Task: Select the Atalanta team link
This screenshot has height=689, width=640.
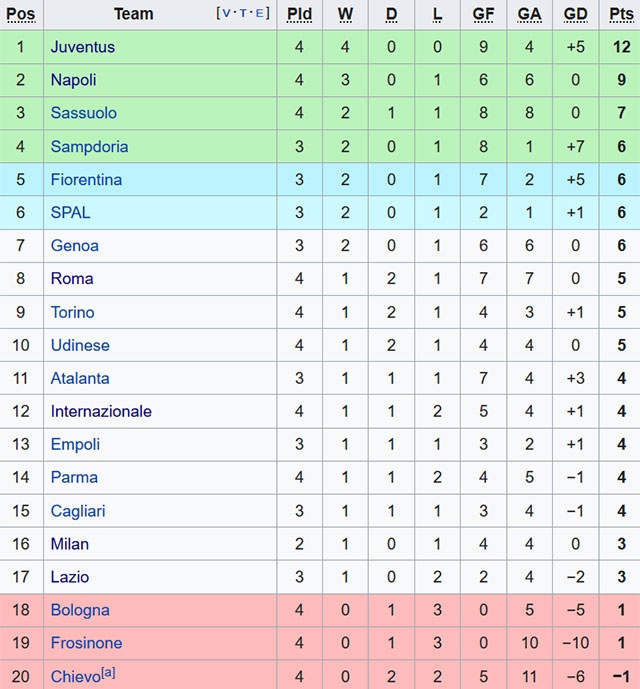Action: click(x=81, y=378)
